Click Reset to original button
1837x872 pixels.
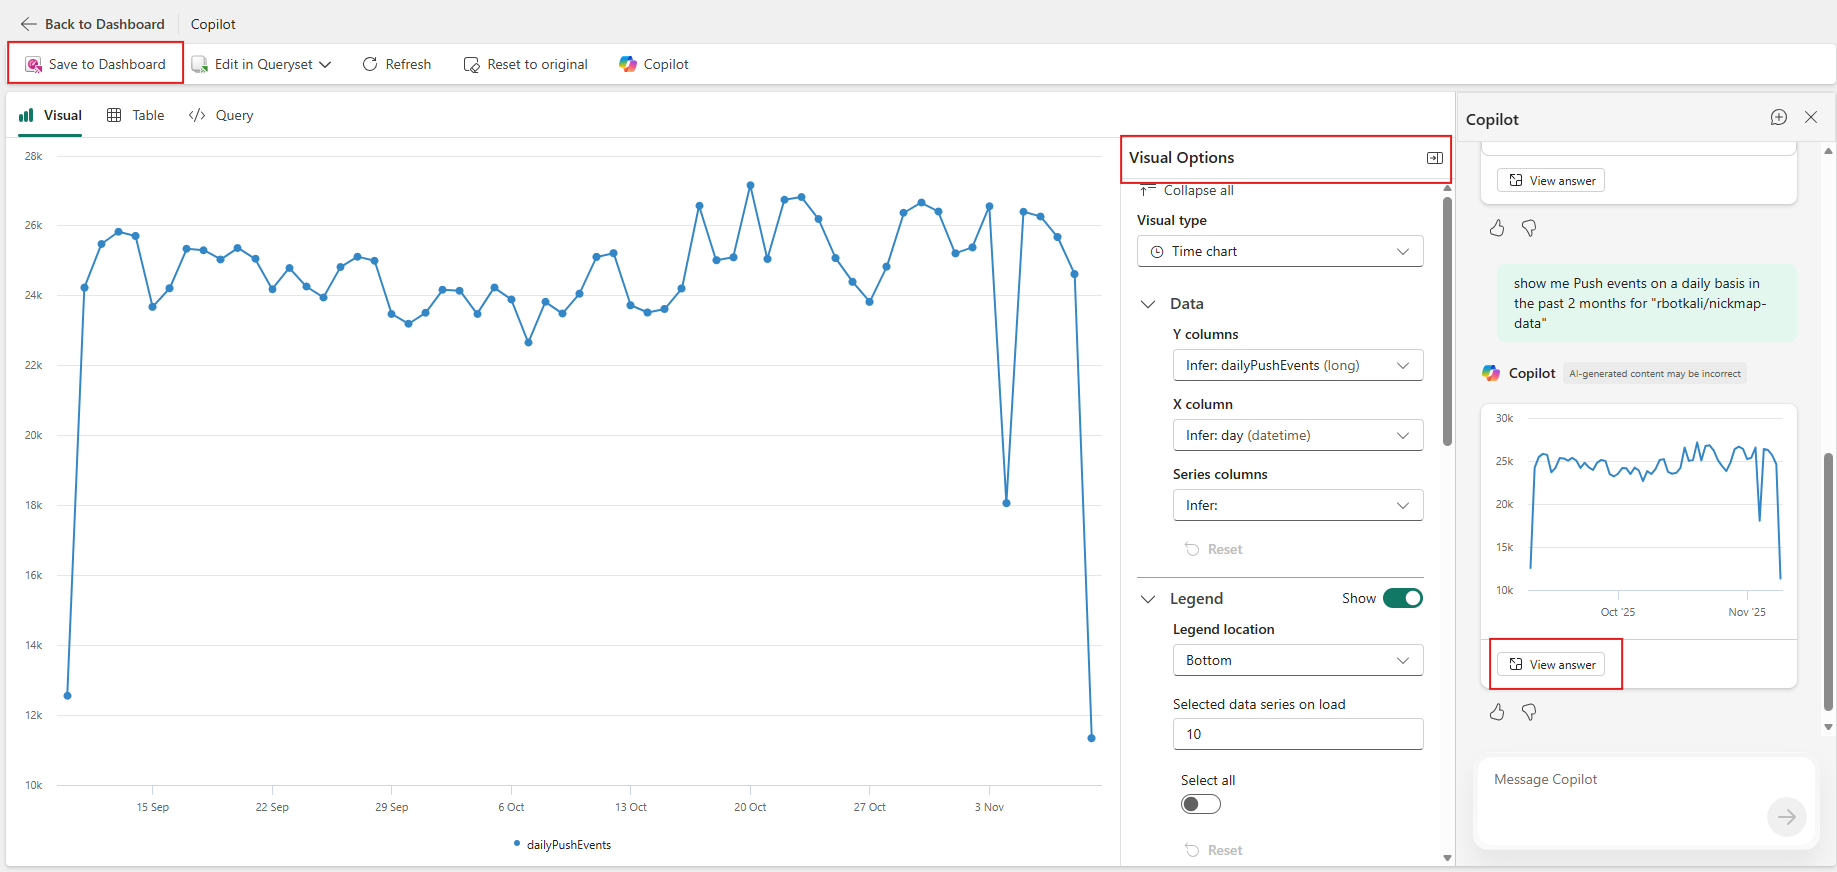pyautogui.click(x=526, y=64)
